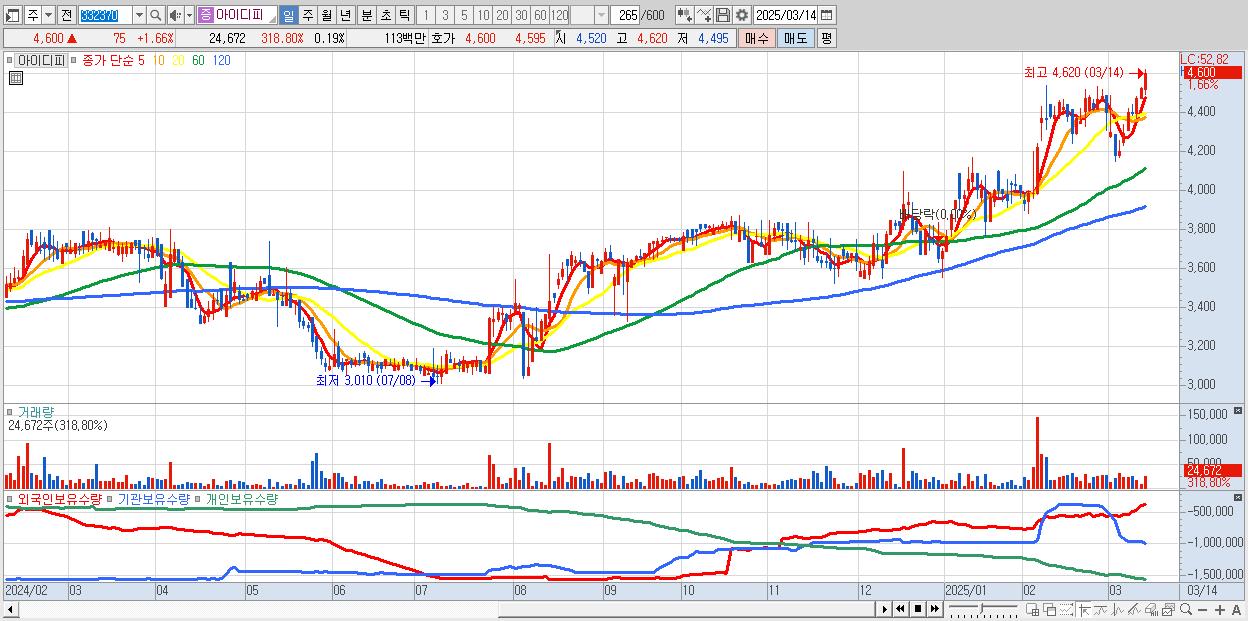This screenshot has height=621, width=1248.
Task: Click the candle count field 265
Action: point(627,15)
